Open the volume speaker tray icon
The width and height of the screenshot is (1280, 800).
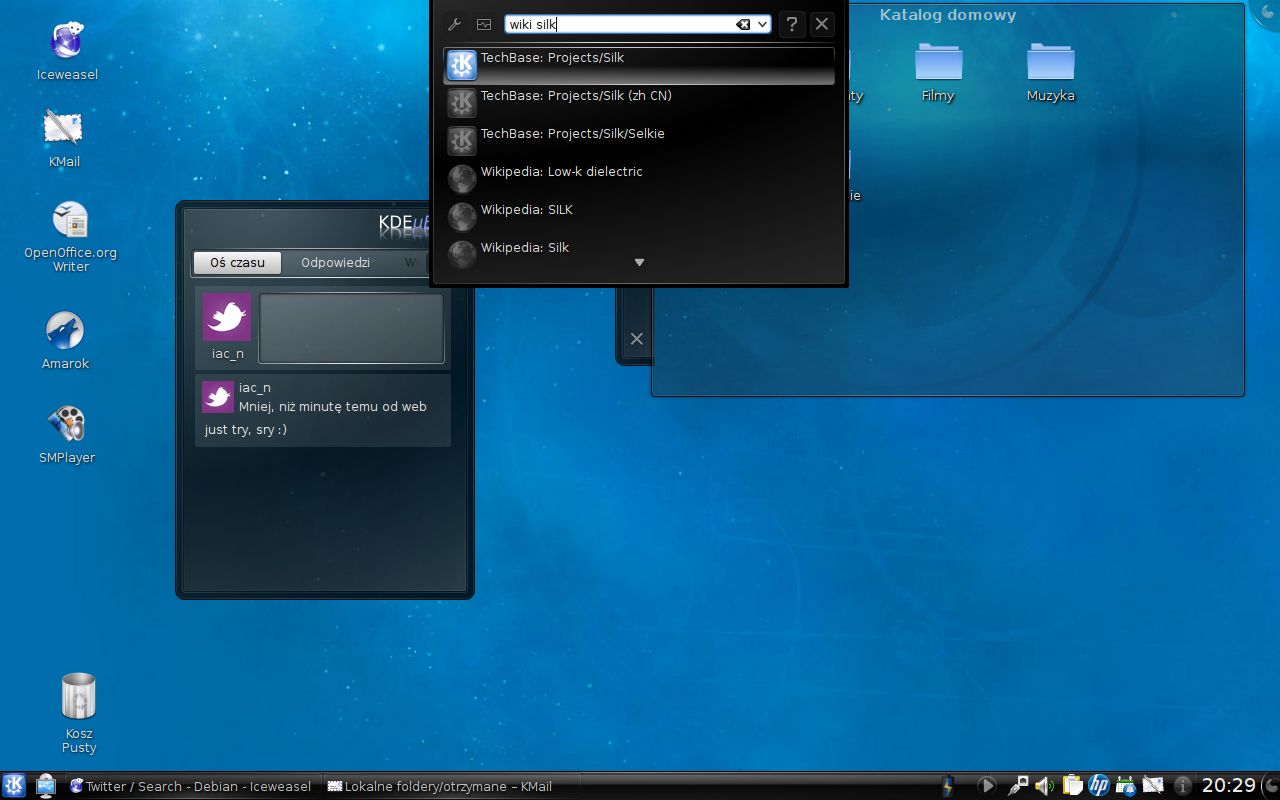click(1045, 786)
